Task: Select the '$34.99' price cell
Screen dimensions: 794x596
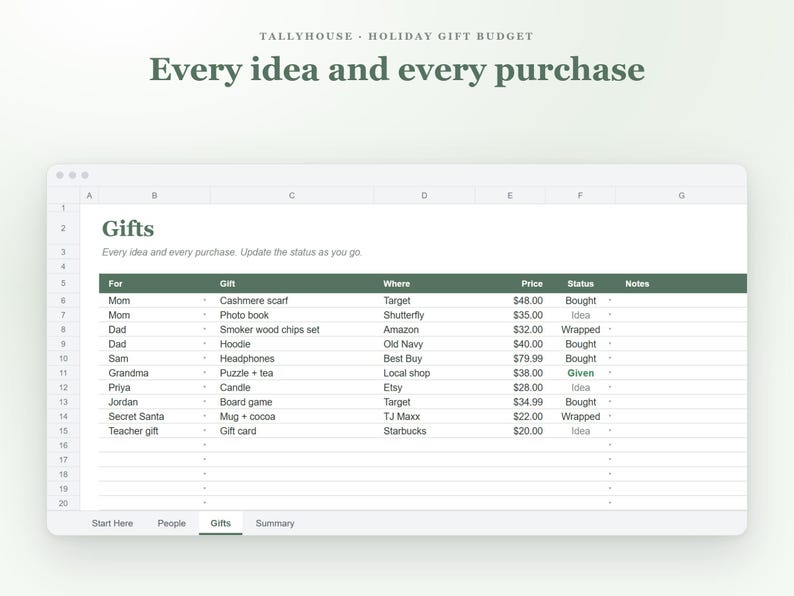Action: tap(510, 402)
